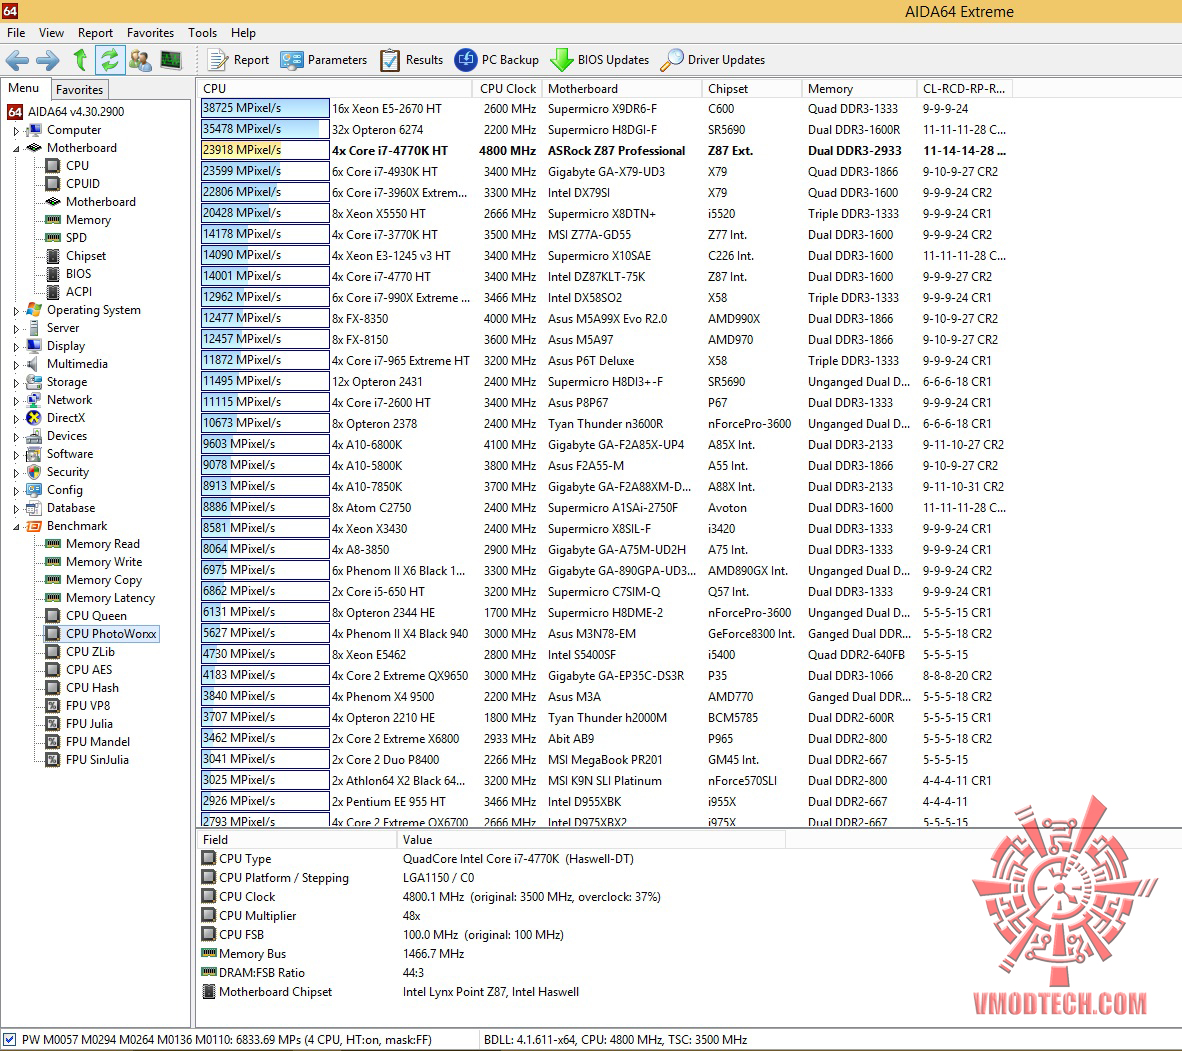Collapse the Benchmark tree node
This screenshot has width=1182, height=1051.
(16, 526)
